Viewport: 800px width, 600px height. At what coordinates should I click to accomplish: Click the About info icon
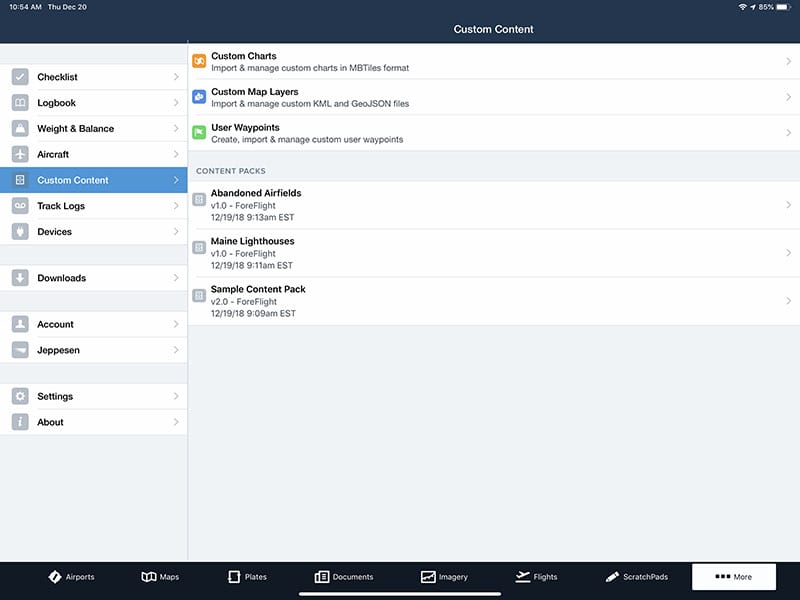(20, 422)
